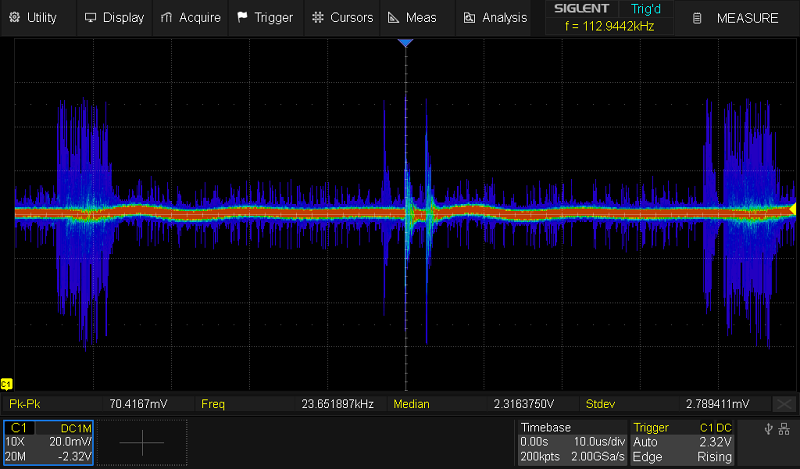Click the network status icon

[785, 429]
